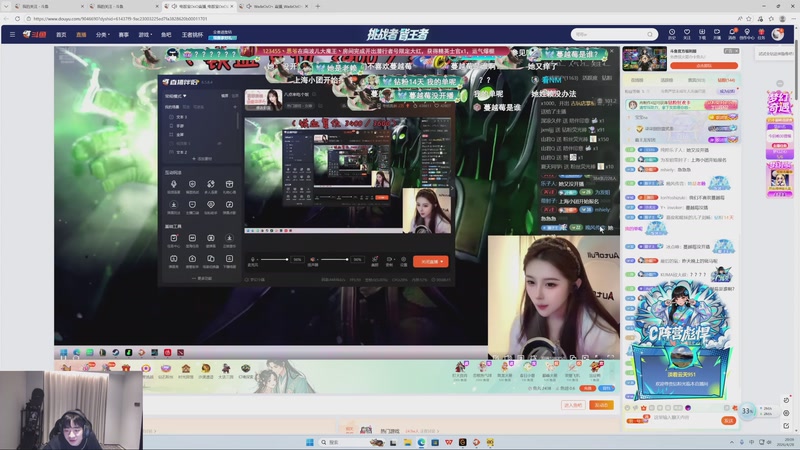The height and width of the screenshot is (450, 800).
Task: Open the 创作中心 lightbulb icon
Action: point(747,34)
